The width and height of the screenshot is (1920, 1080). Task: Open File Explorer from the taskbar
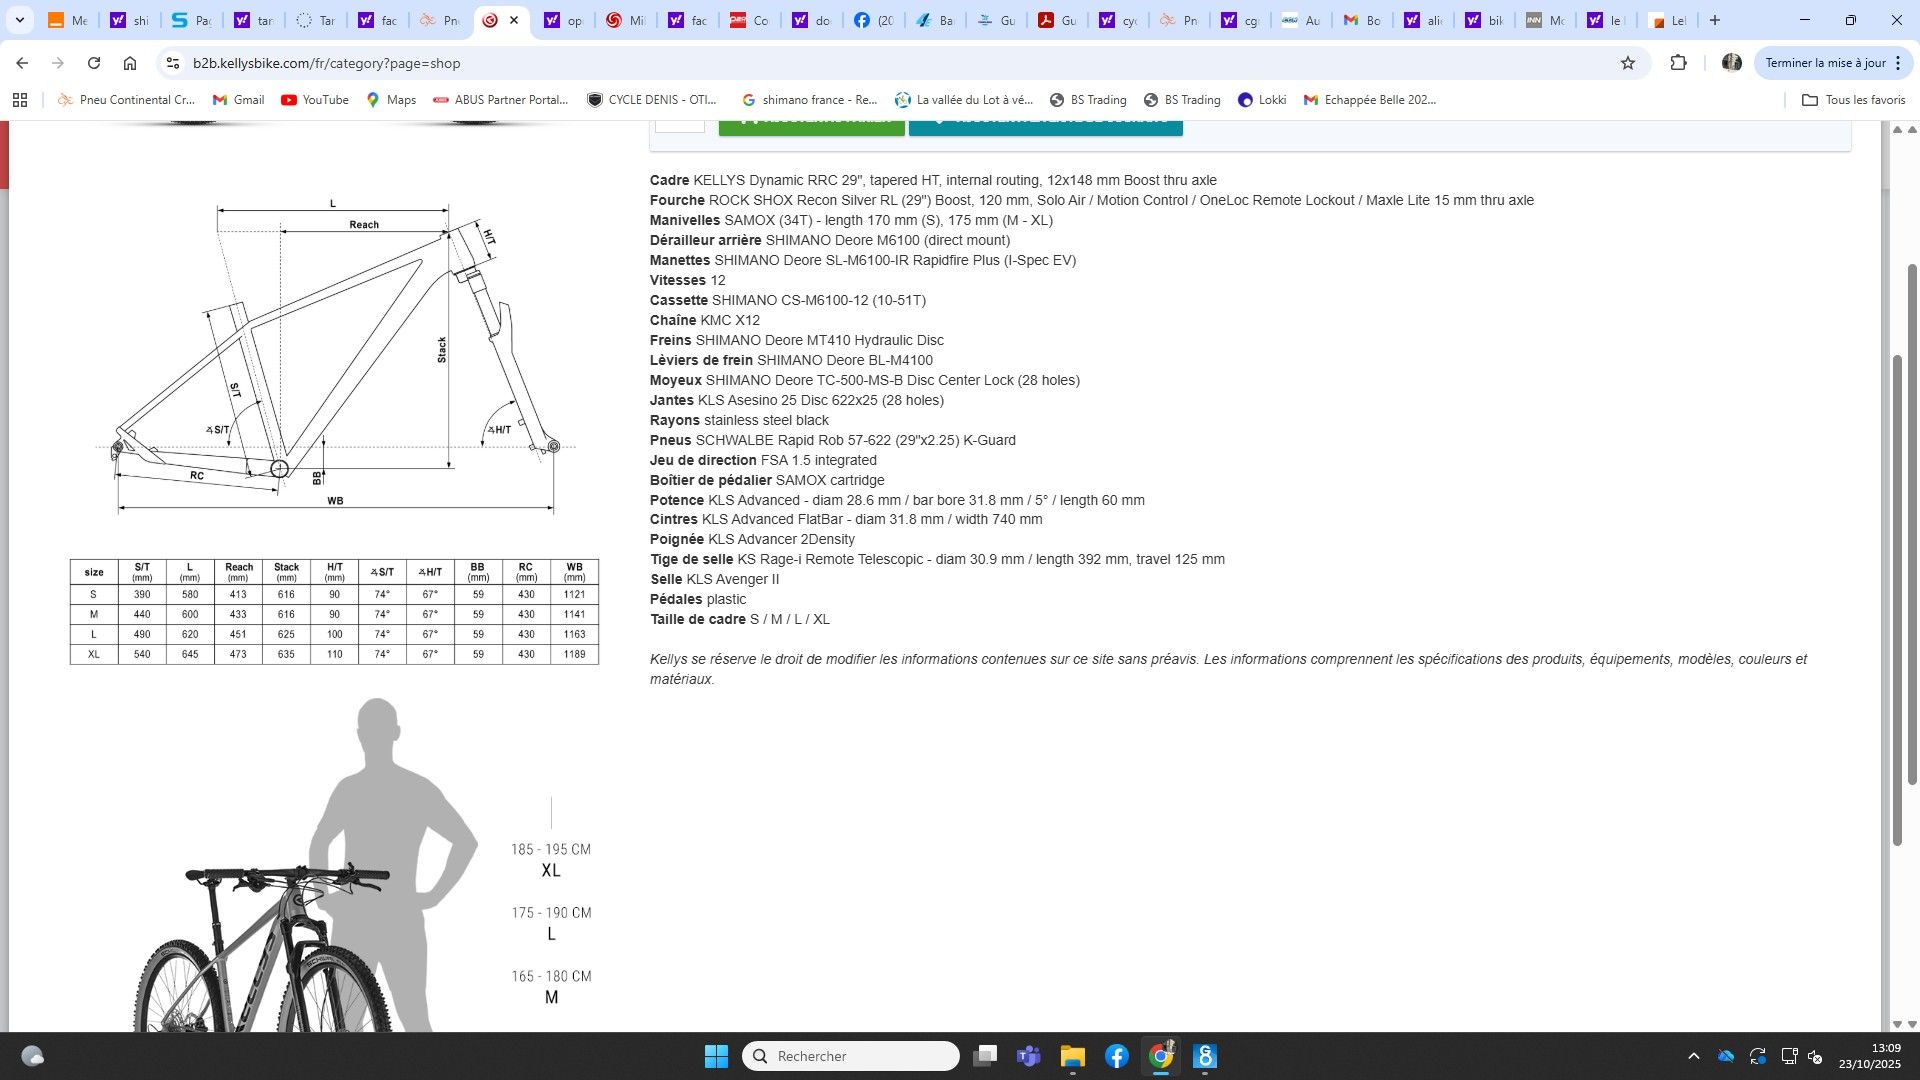coord(1073,1056)
